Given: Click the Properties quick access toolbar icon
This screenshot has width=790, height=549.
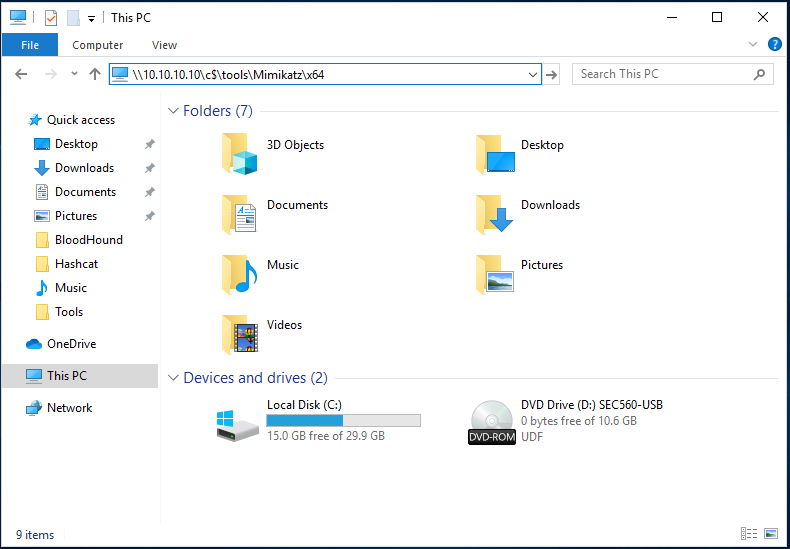Looking at the screenshot, I should point(51,18).
